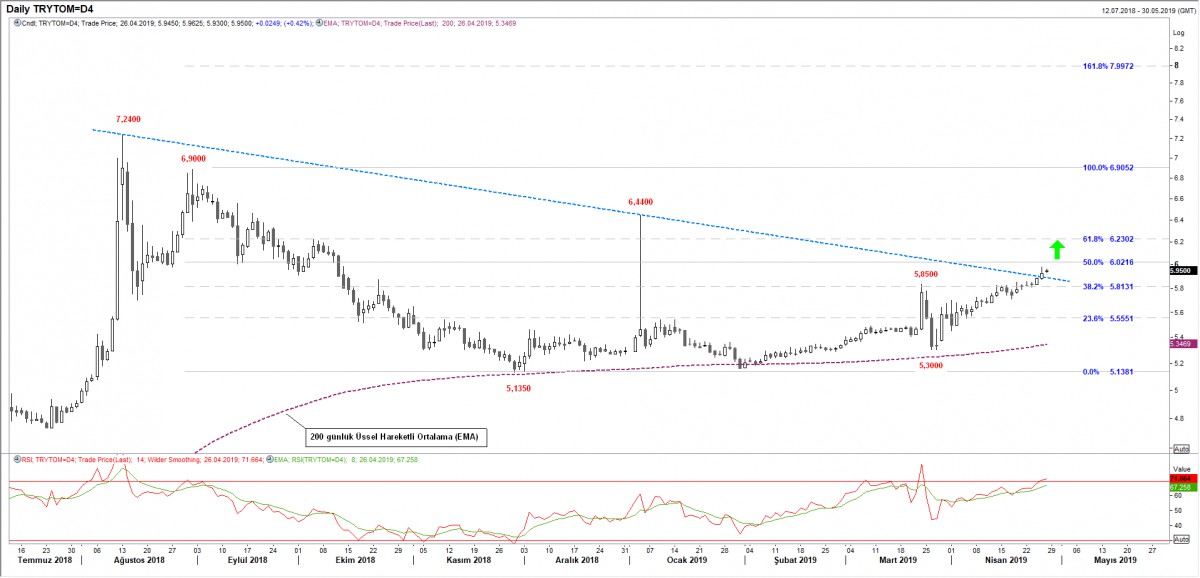Click the Auto scale button on price axis
The image size is (1200, 578).
pos(1180,448)
